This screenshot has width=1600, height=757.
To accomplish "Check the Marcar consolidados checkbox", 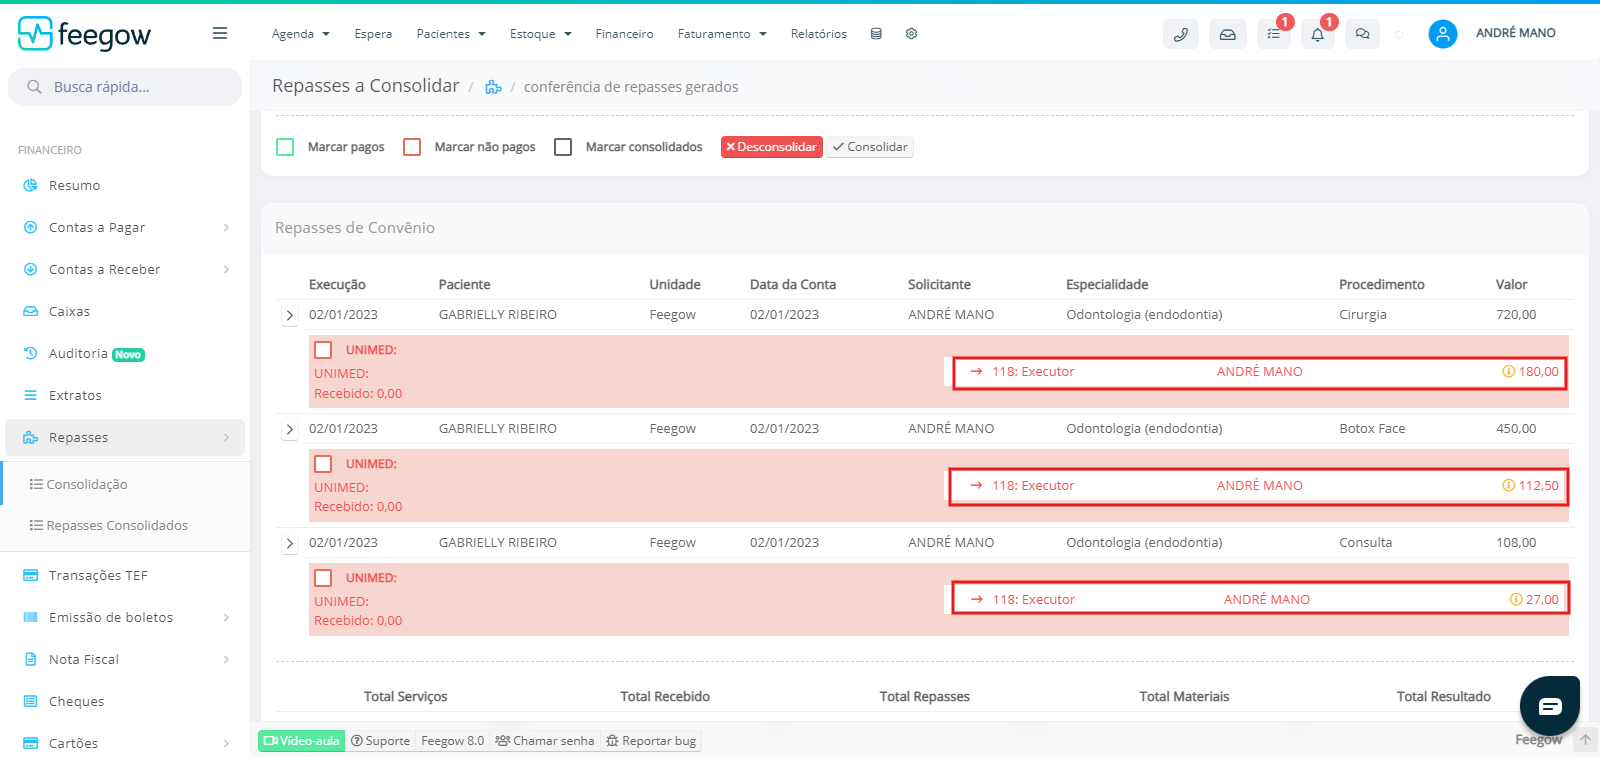I will point(563,147).
